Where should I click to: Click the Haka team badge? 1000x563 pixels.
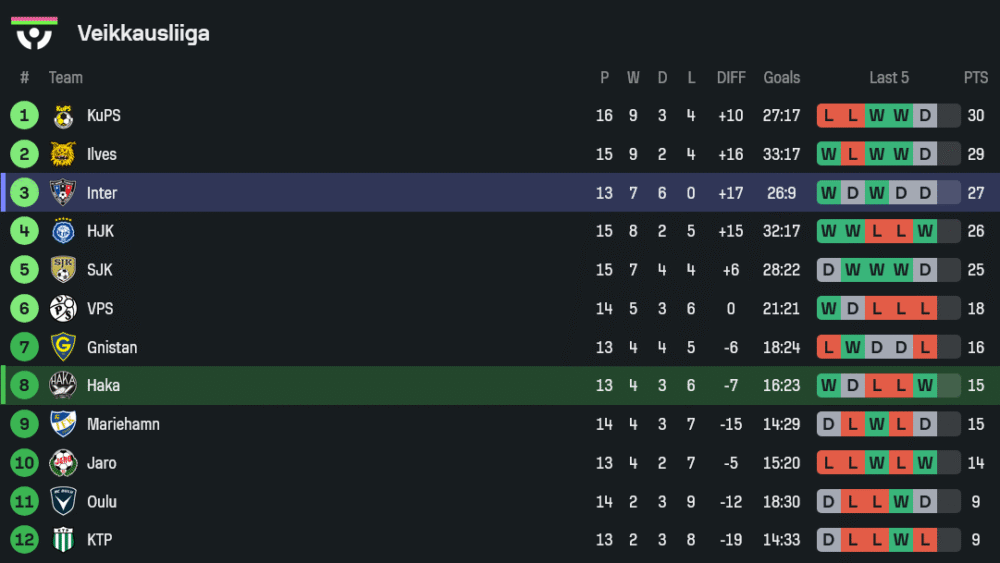click(63, 385)
